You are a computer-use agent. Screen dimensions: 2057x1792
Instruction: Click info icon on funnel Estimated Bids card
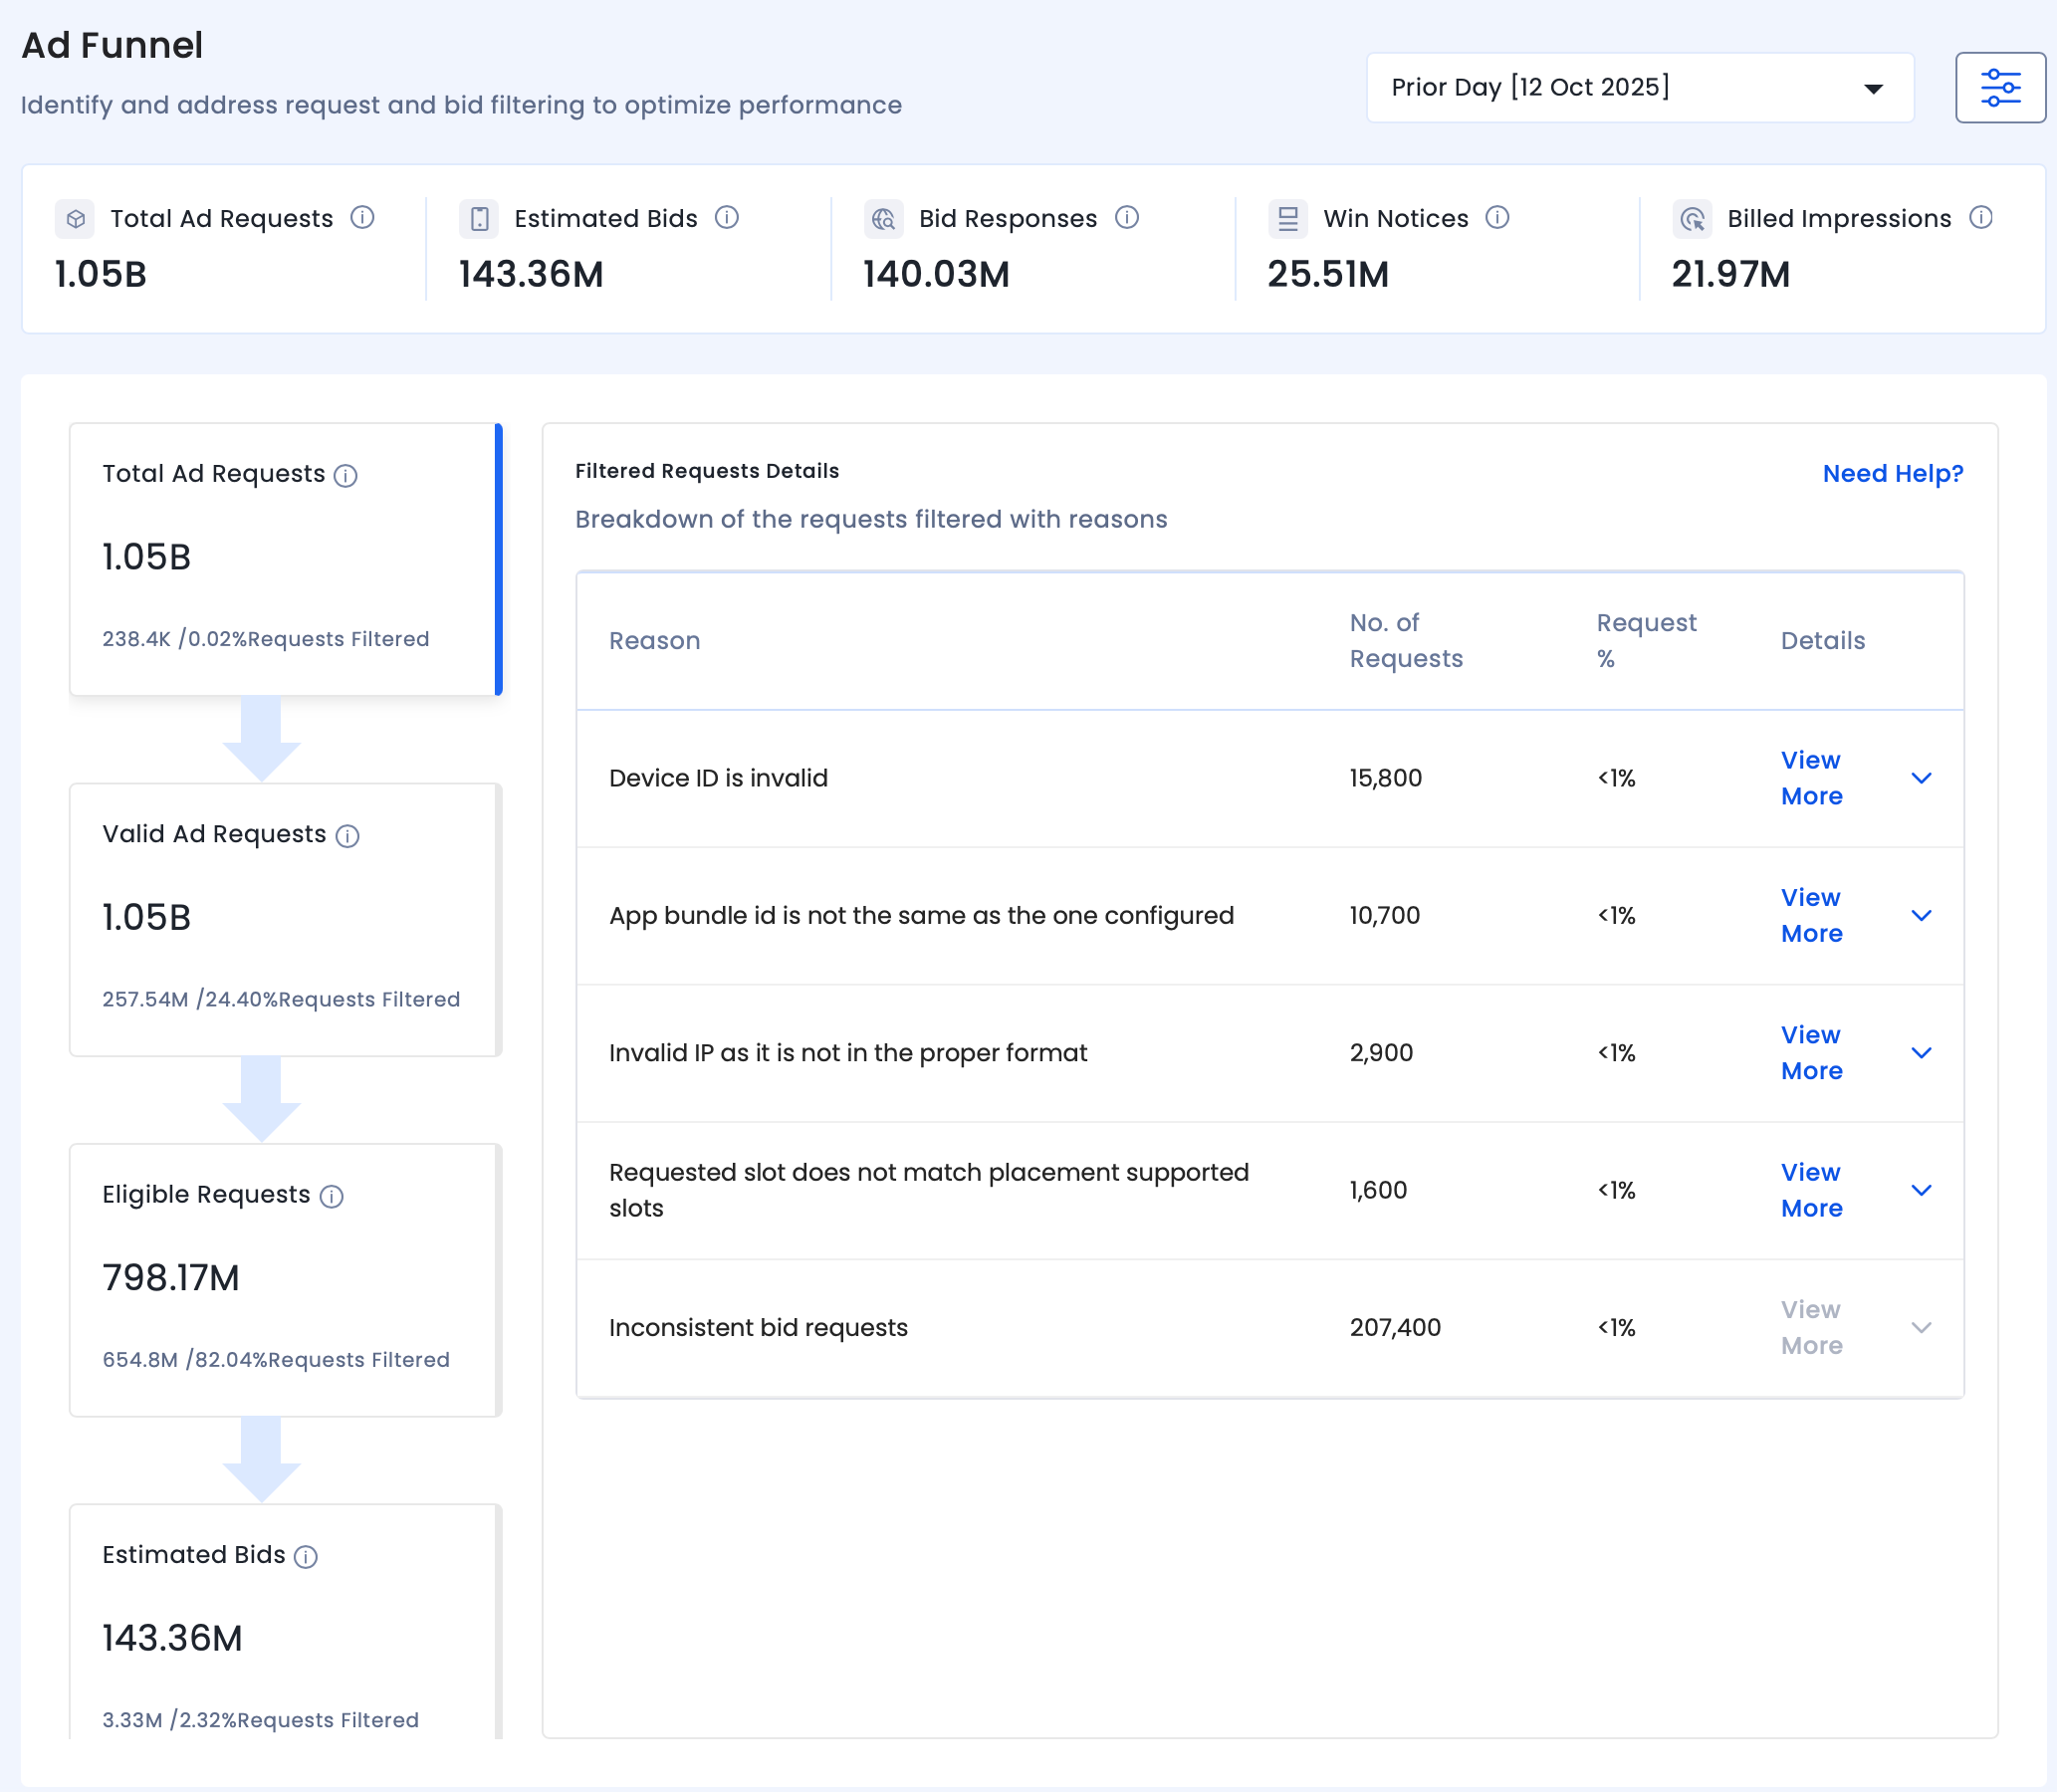tap(306, 1557)
